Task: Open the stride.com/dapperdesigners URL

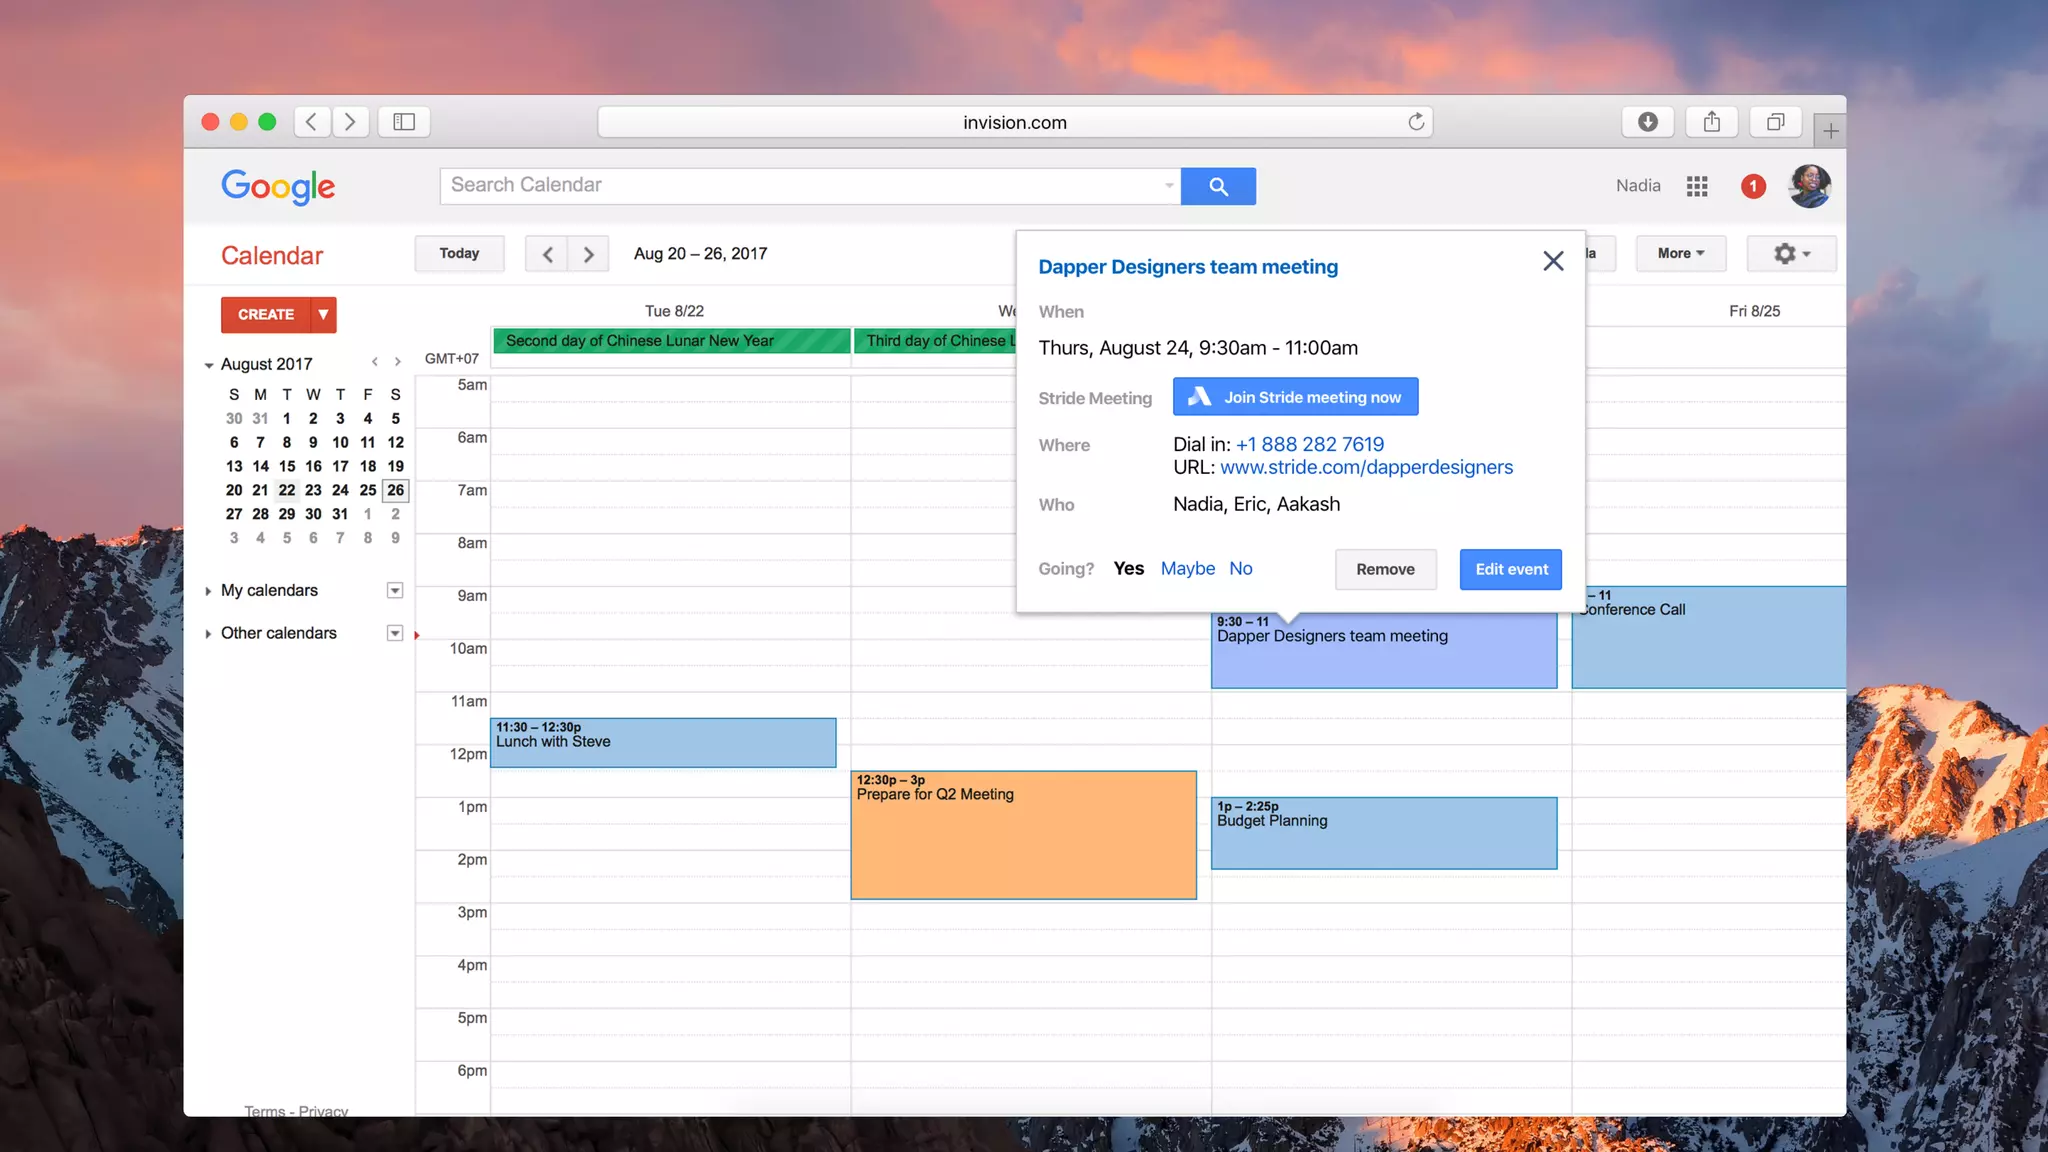Action: click(1367, 467)
